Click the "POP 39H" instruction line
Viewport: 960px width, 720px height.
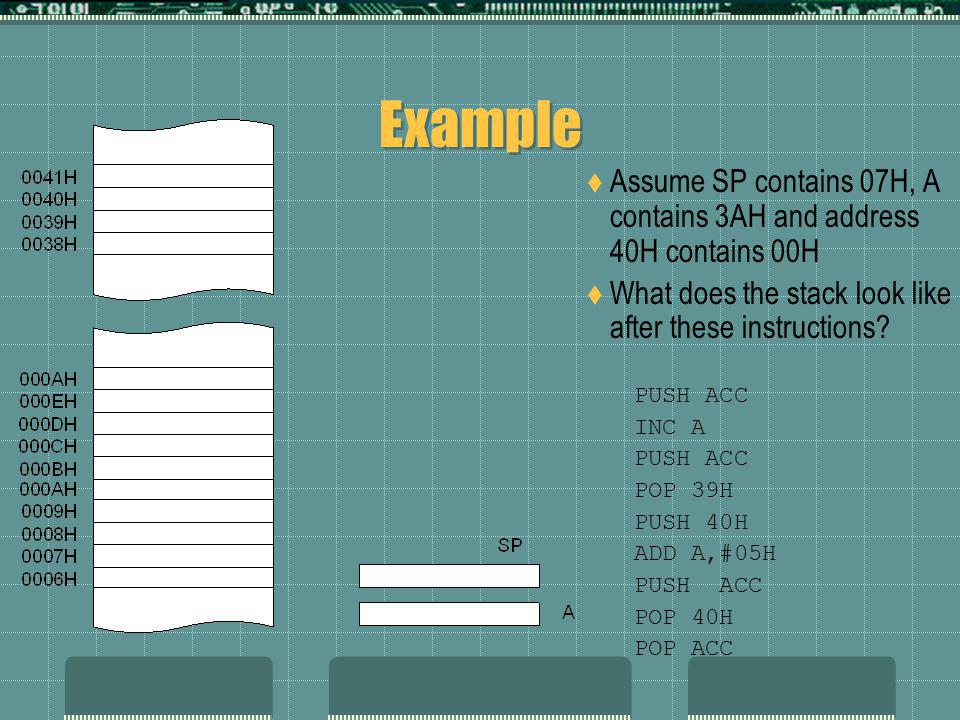pos(684,490)
